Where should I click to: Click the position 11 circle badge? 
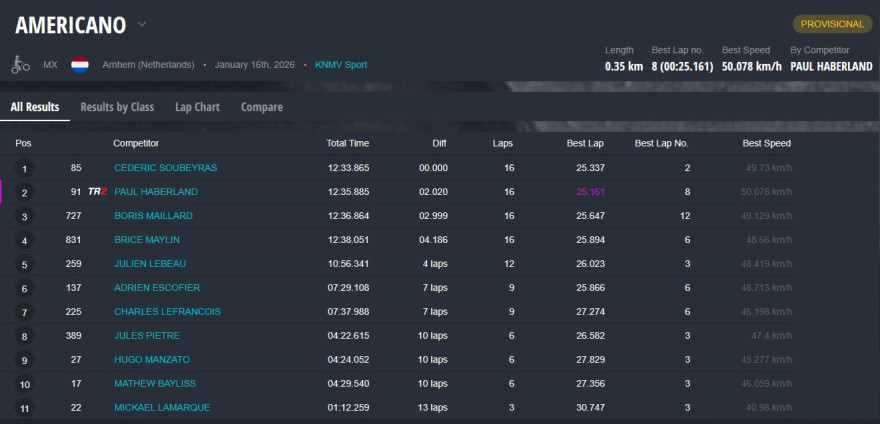pyautogui.click(x=24, y=409)
